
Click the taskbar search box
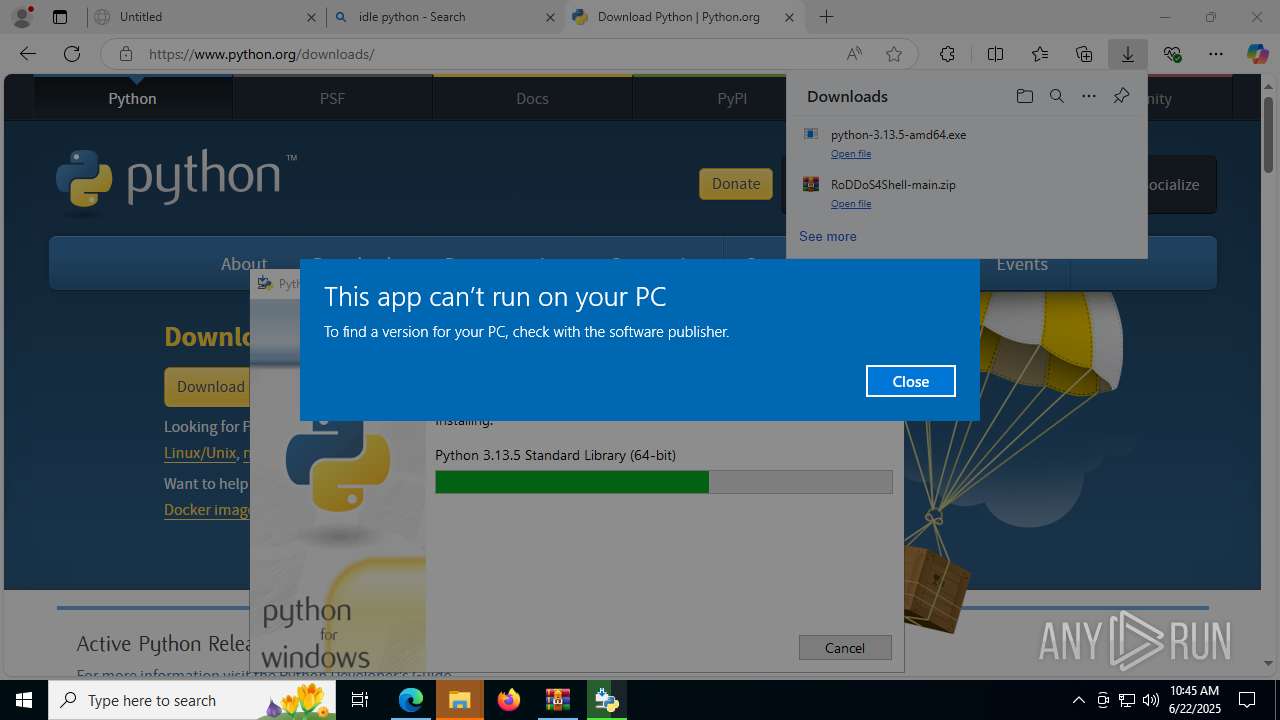coord(194,700)
